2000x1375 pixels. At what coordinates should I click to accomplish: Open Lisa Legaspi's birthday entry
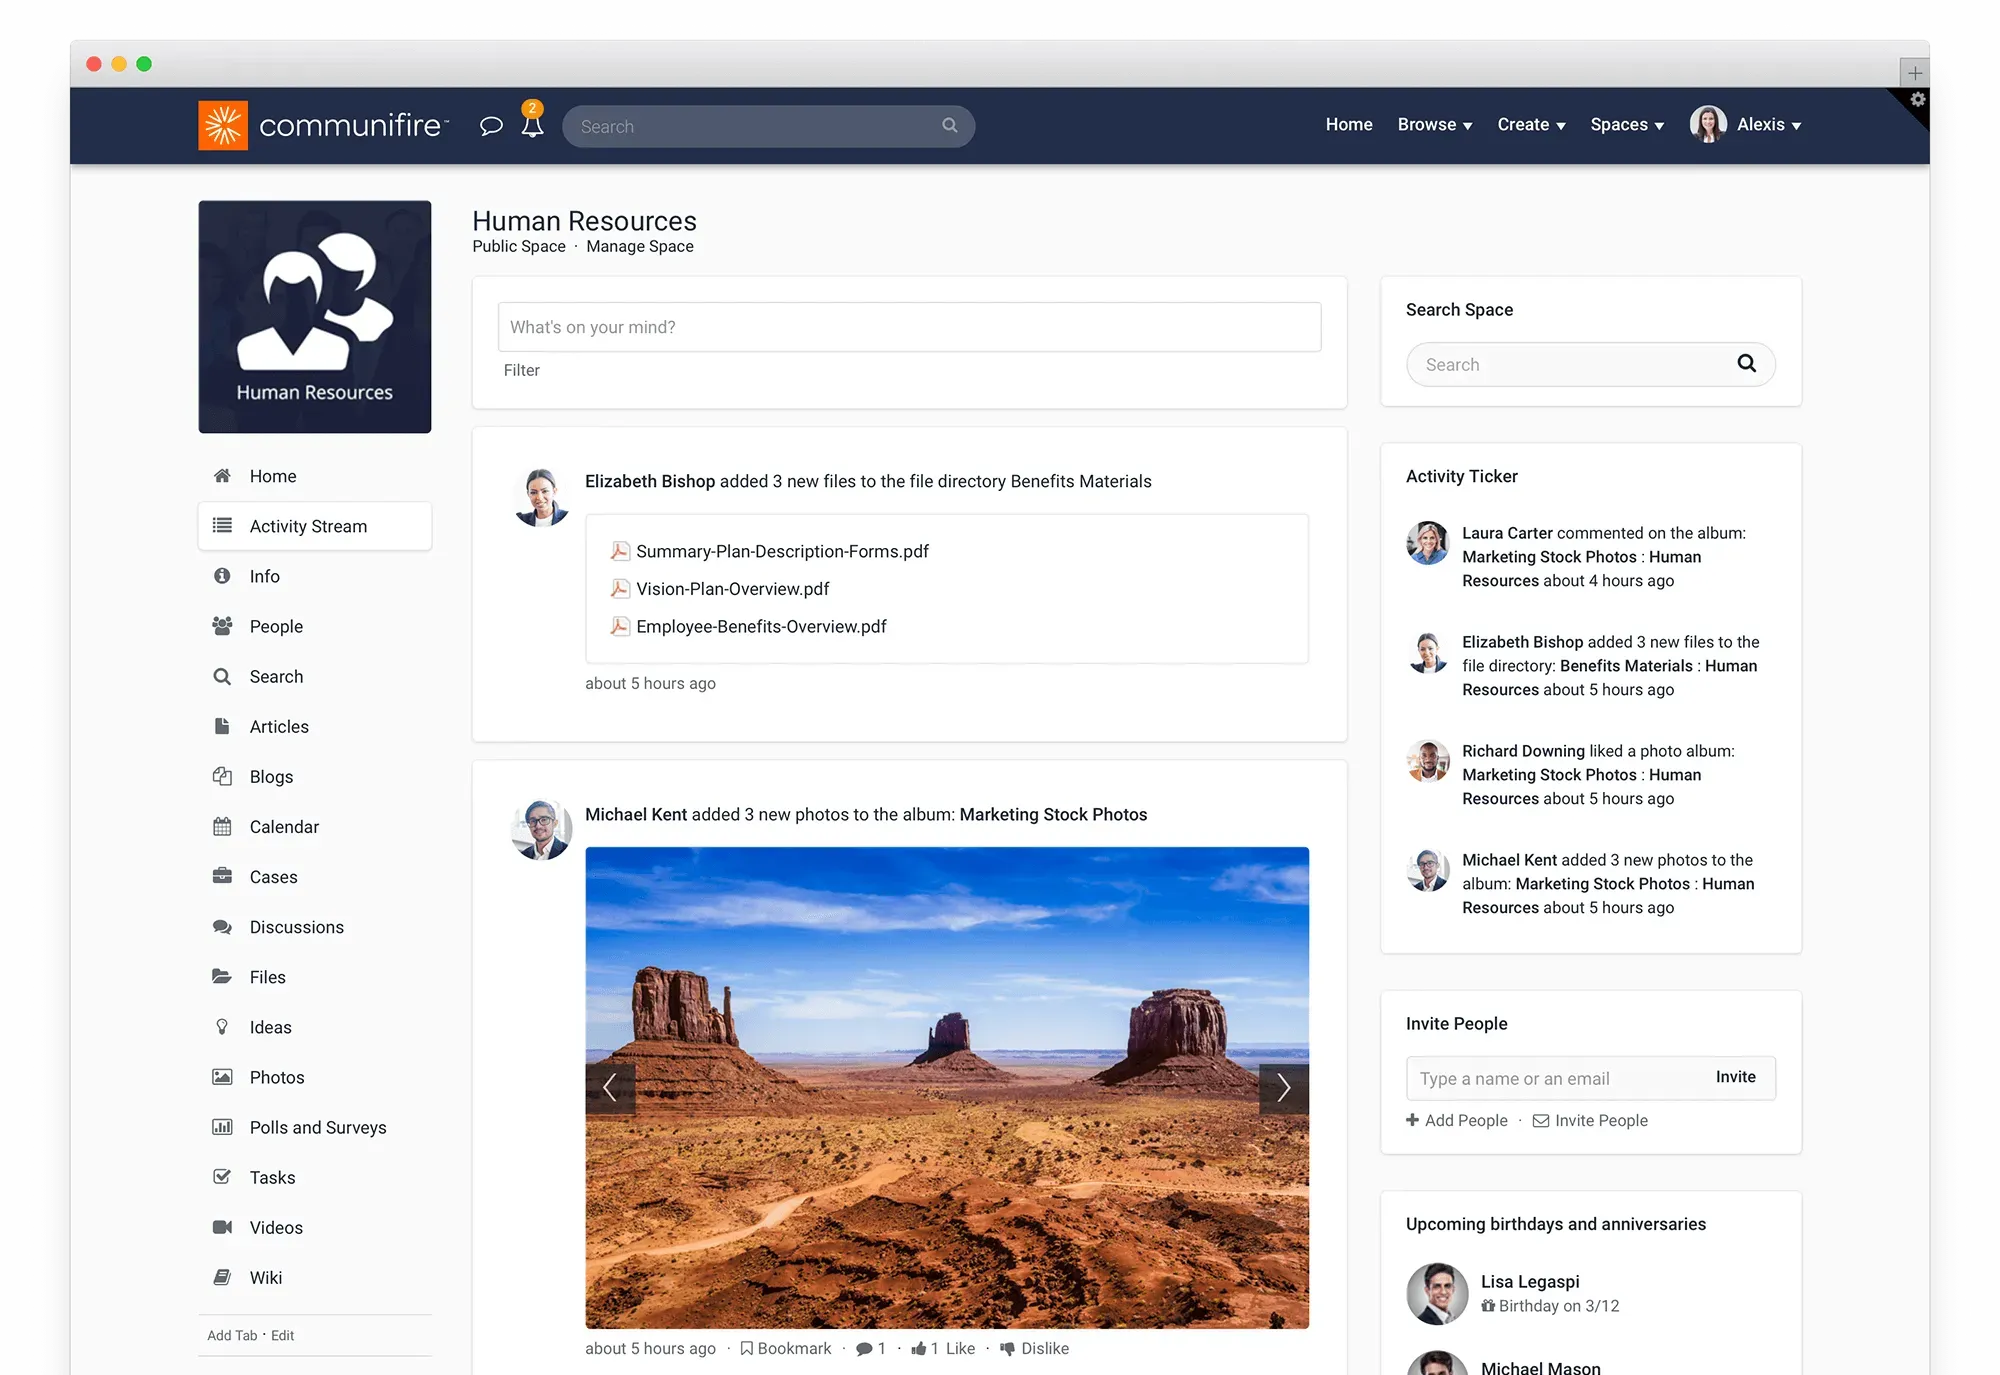click(1513, 1294)
